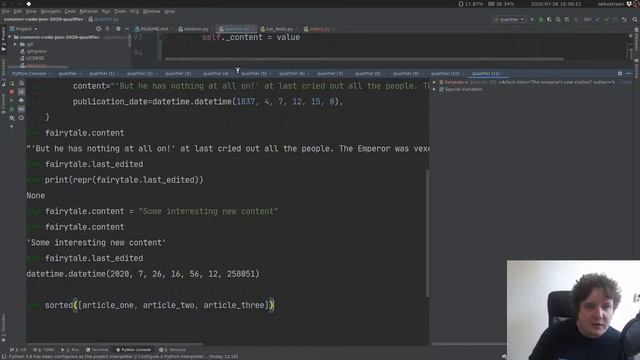Click the console settings wrench icon
Screen dimensions: 640x360
[12, 118]
